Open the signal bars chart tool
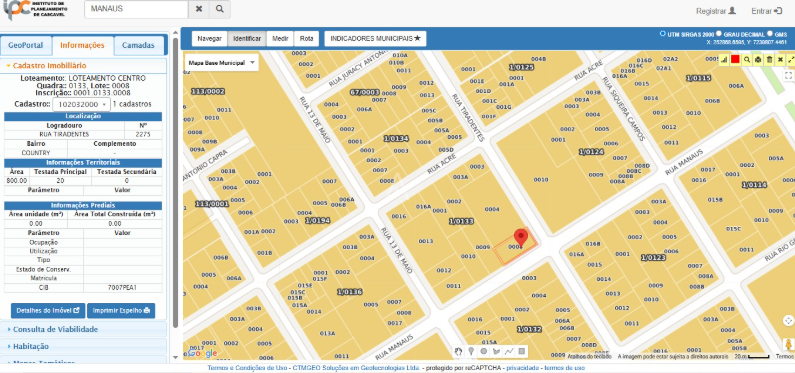 point(724,59)
